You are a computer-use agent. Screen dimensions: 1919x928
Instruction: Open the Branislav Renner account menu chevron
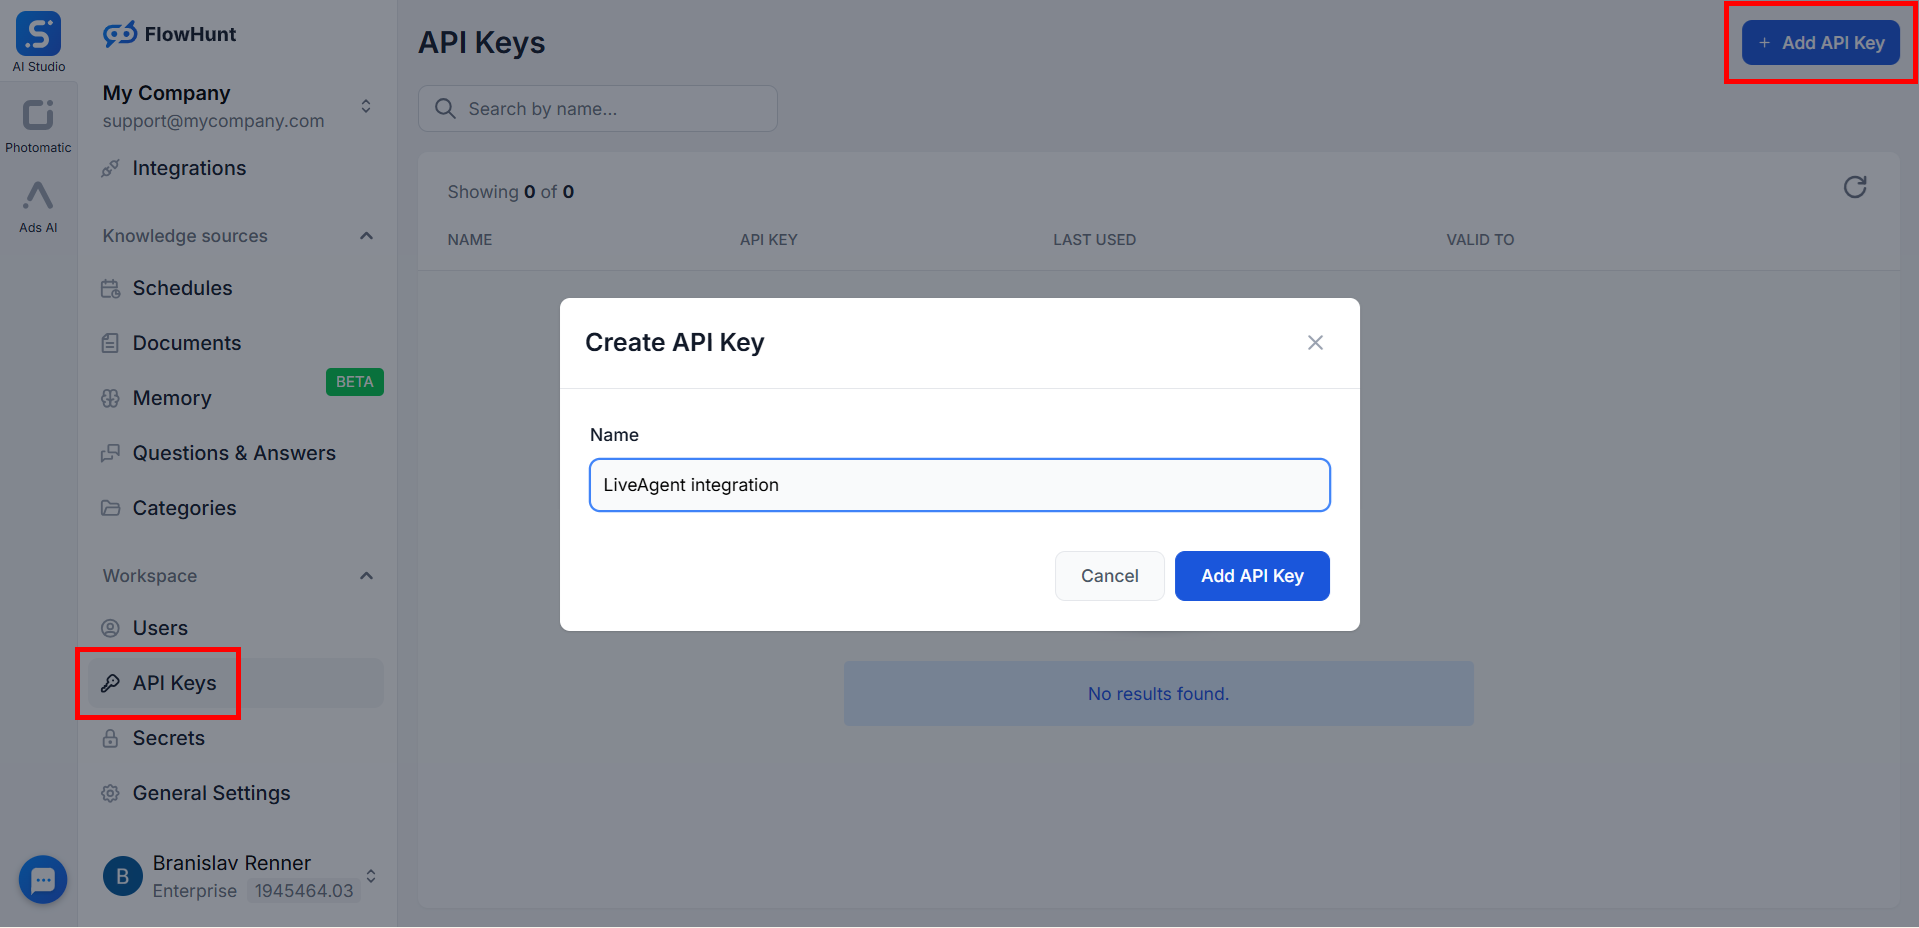pyautogui.click(x=371, y=876)
